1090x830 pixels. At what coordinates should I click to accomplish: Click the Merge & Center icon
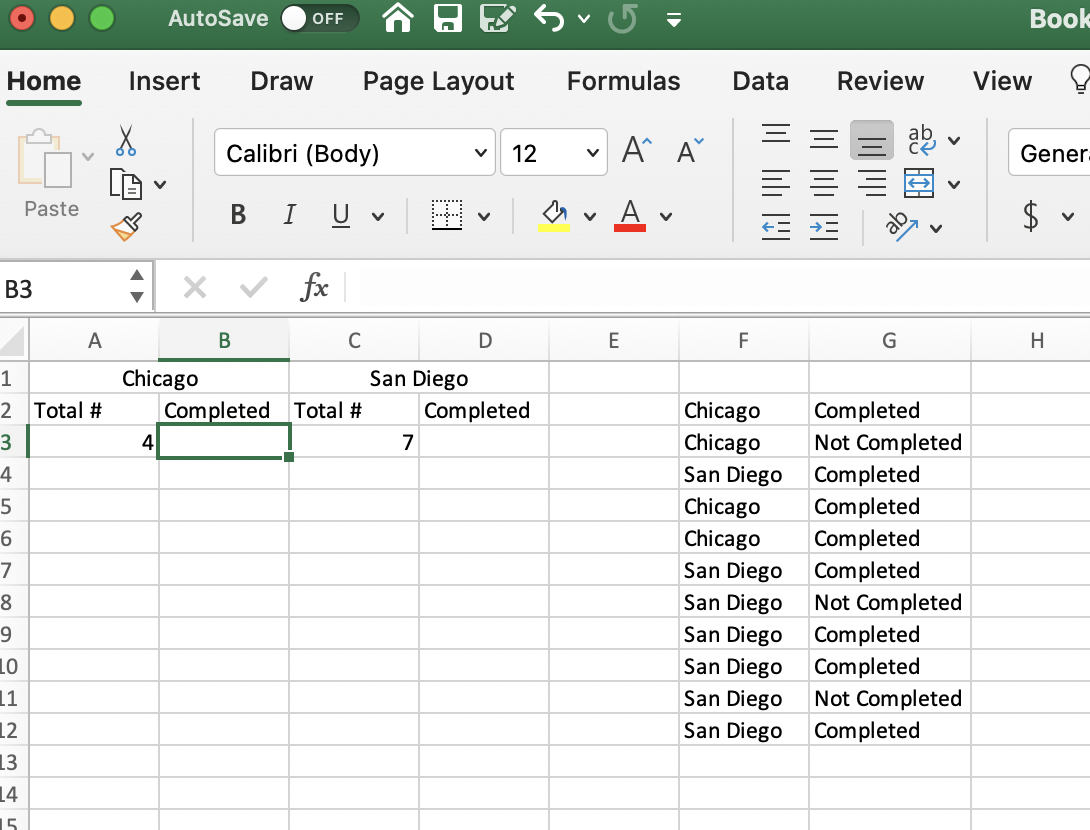(x=919, y=183)
